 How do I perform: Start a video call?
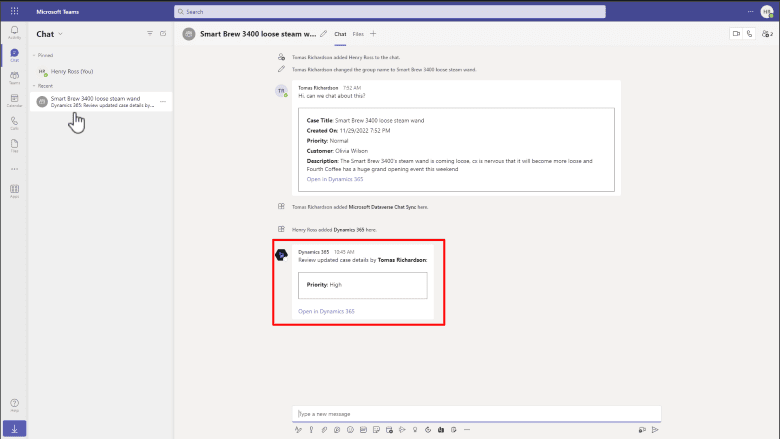coord(736,34)
